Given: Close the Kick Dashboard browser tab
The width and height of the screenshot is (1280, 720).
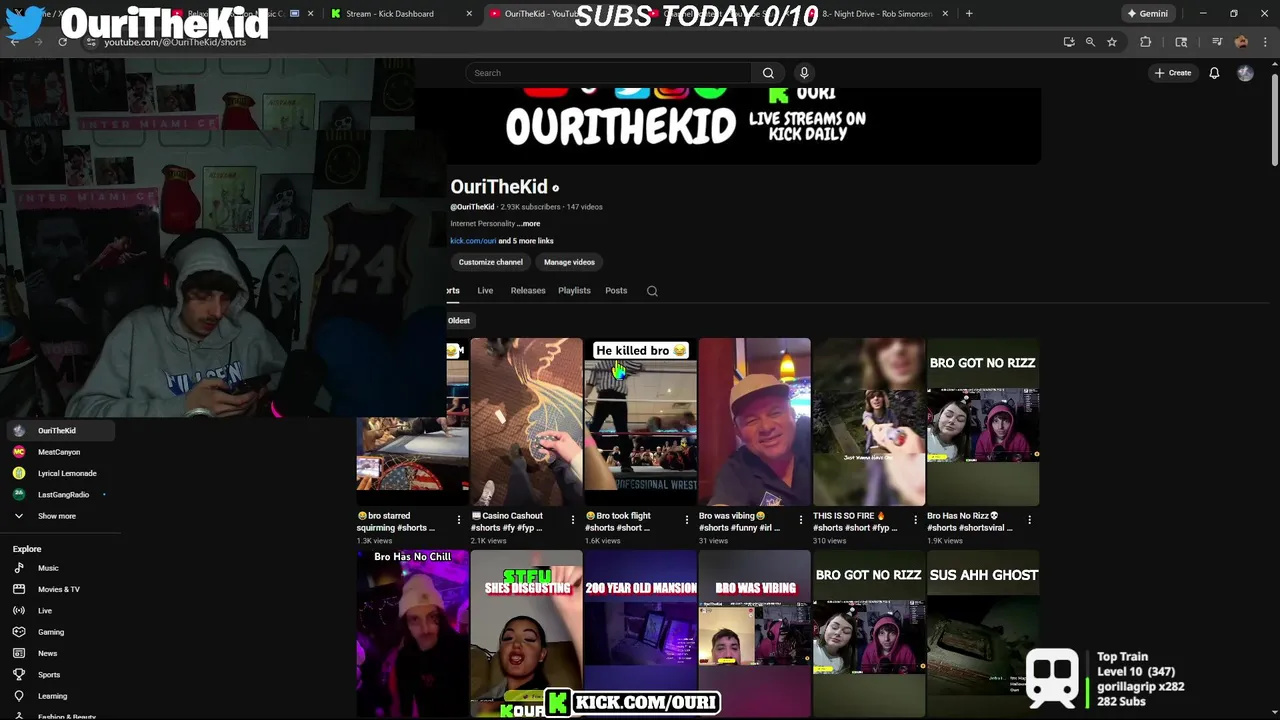Looking at the screenshot, I should coord(469,14).
